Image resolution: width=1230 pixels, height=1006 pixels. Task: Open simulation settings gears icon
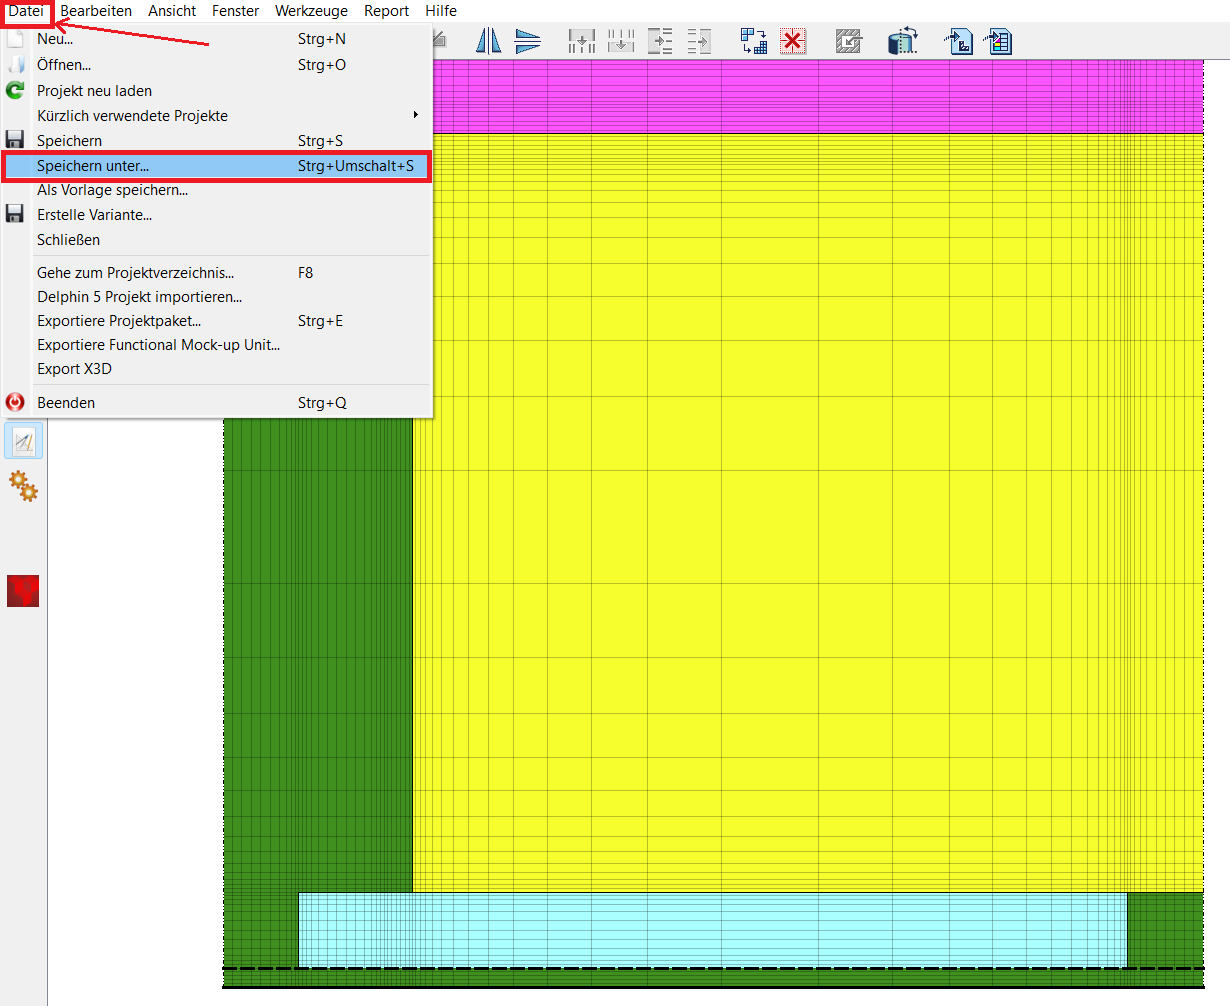tap(24, 487)
